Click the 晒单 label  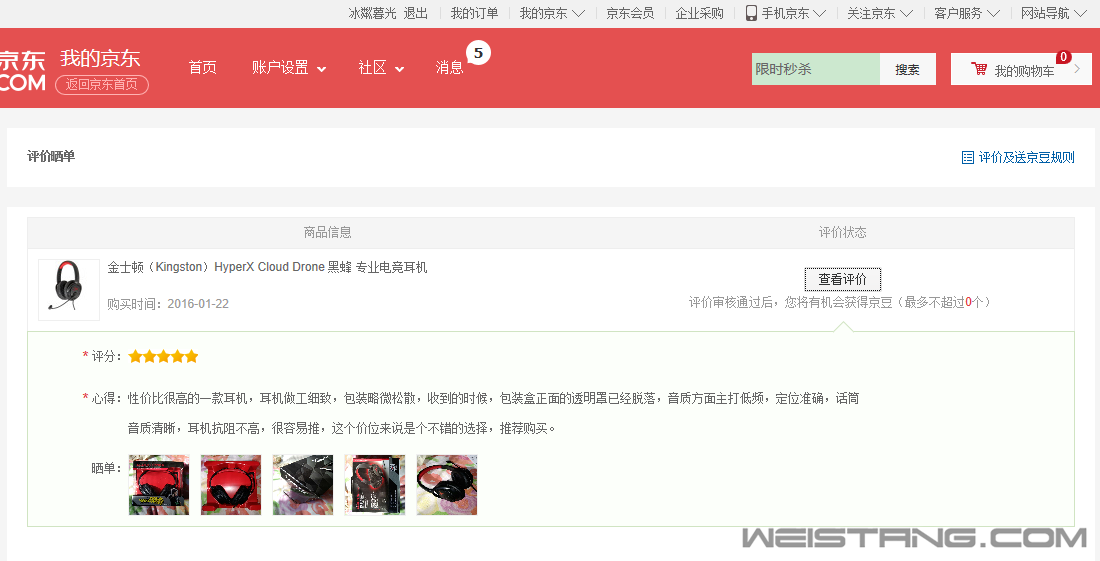pyautogui.click(x=107, y=468)
